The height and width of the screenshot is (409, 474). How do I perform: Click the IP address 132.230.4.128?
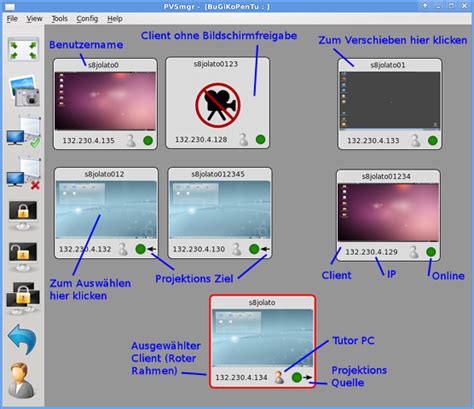pyautogui.click(x=201, y=140)
